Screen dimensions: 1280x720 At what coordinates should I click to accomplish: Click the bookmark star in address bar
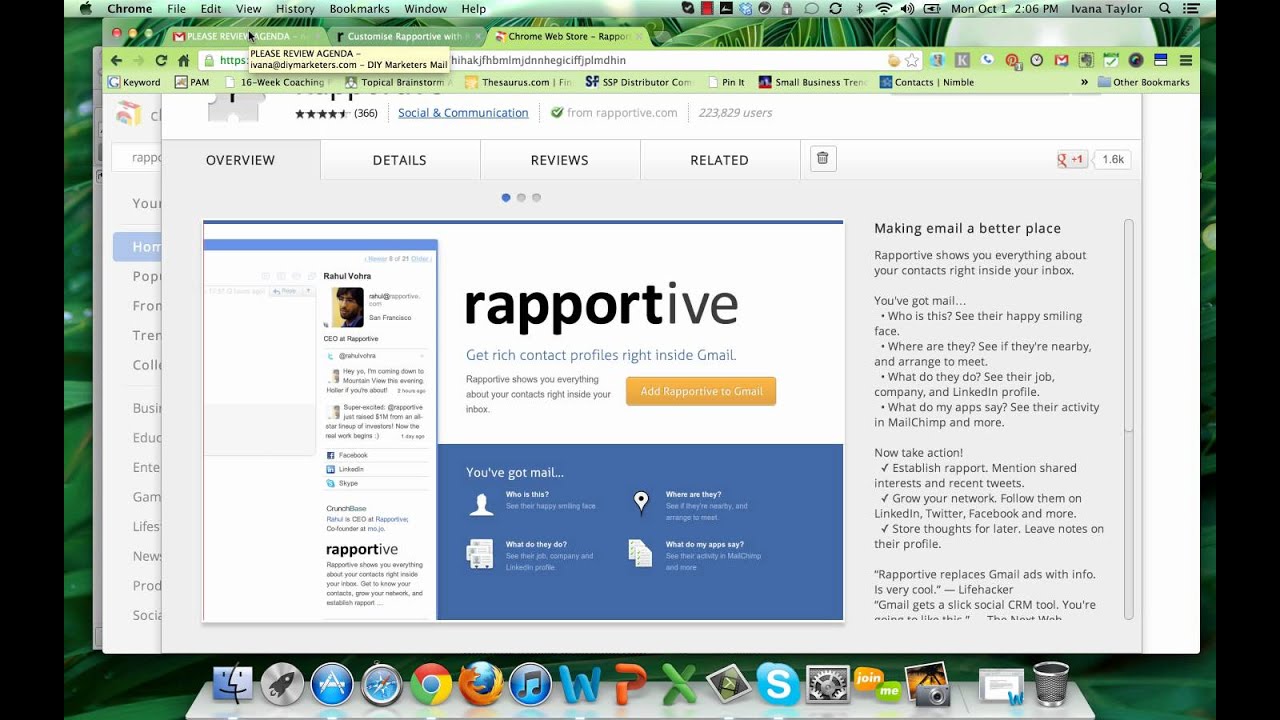911,60
